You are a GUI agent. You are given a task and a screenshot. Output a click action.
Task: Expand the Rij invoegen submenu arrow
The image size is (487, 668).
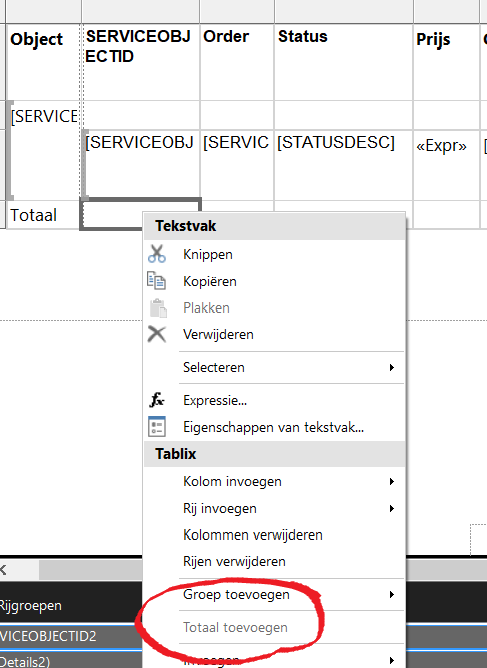[x=392, y=508]
